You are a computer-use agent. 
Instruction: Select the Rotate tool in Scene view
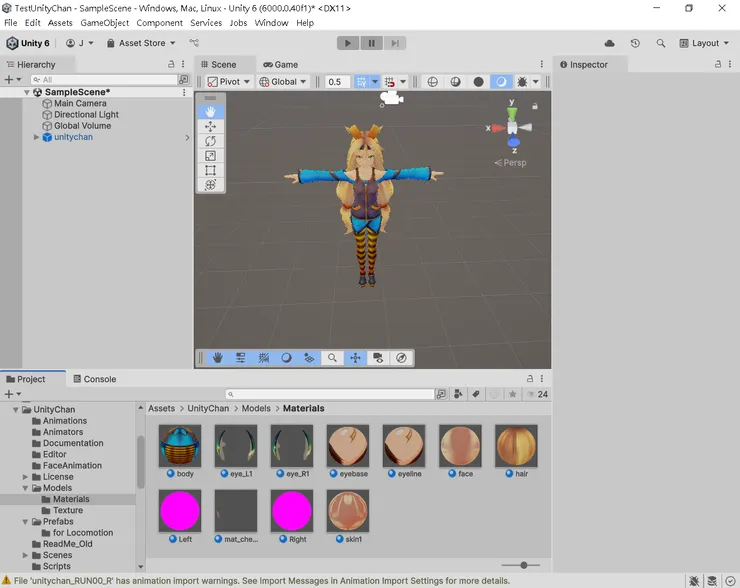[x=210, y=141]
